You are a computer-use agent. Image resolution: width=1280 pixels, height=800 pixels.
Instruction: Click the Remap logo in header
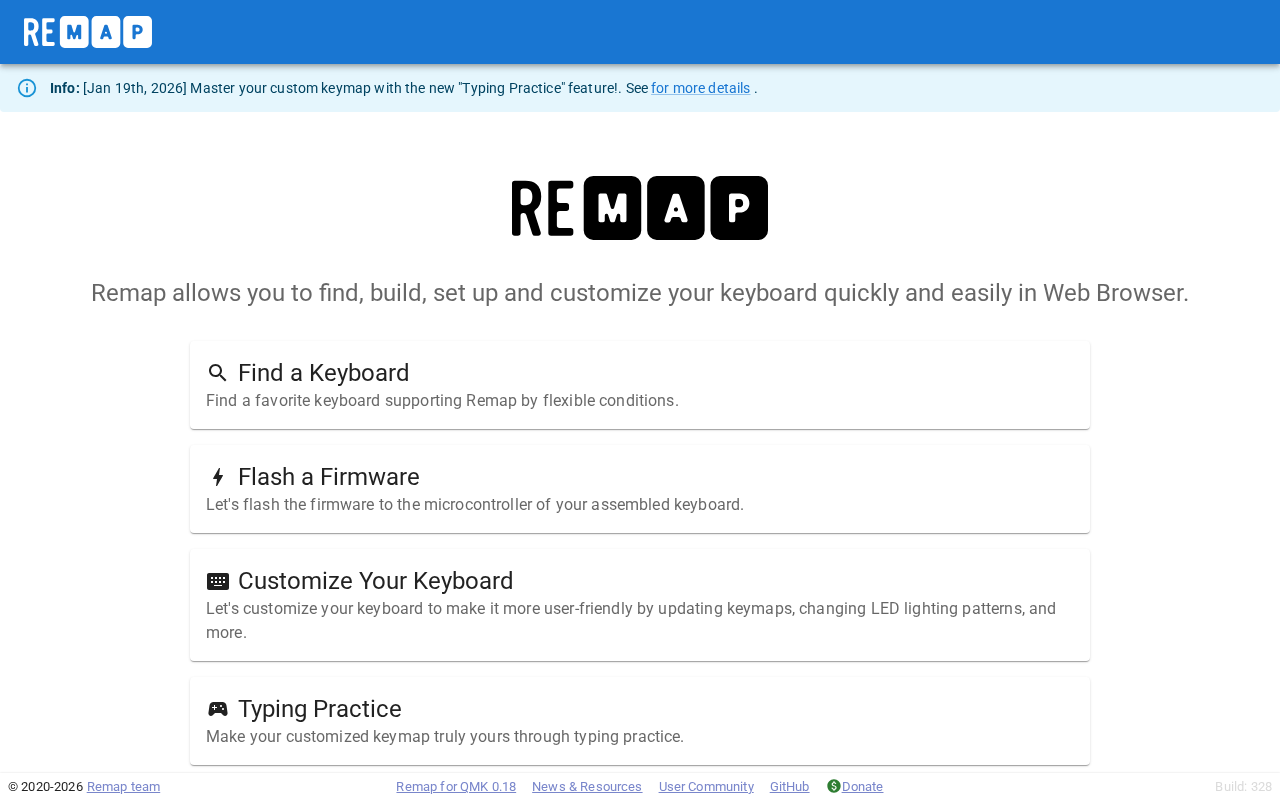point(88,32)
